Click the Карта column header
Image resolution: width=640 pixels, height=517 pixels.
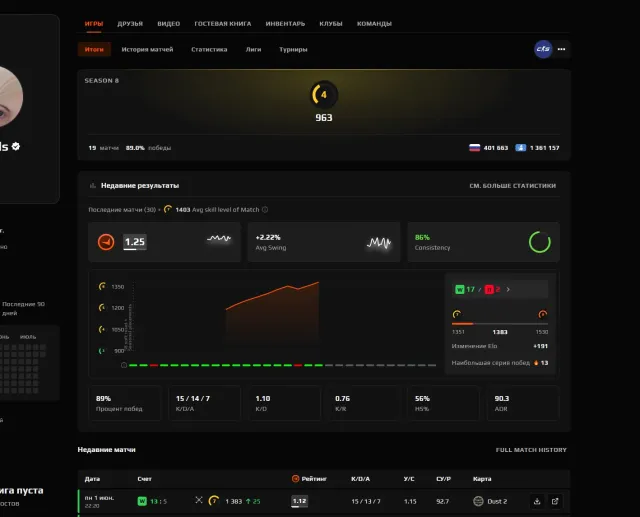coord(482,479)
